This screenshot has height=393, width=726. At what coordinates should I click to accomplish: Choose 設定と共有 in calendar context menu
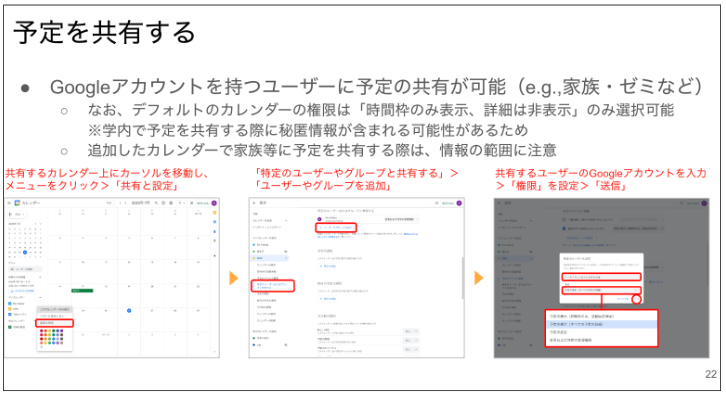tap(55, 323)
